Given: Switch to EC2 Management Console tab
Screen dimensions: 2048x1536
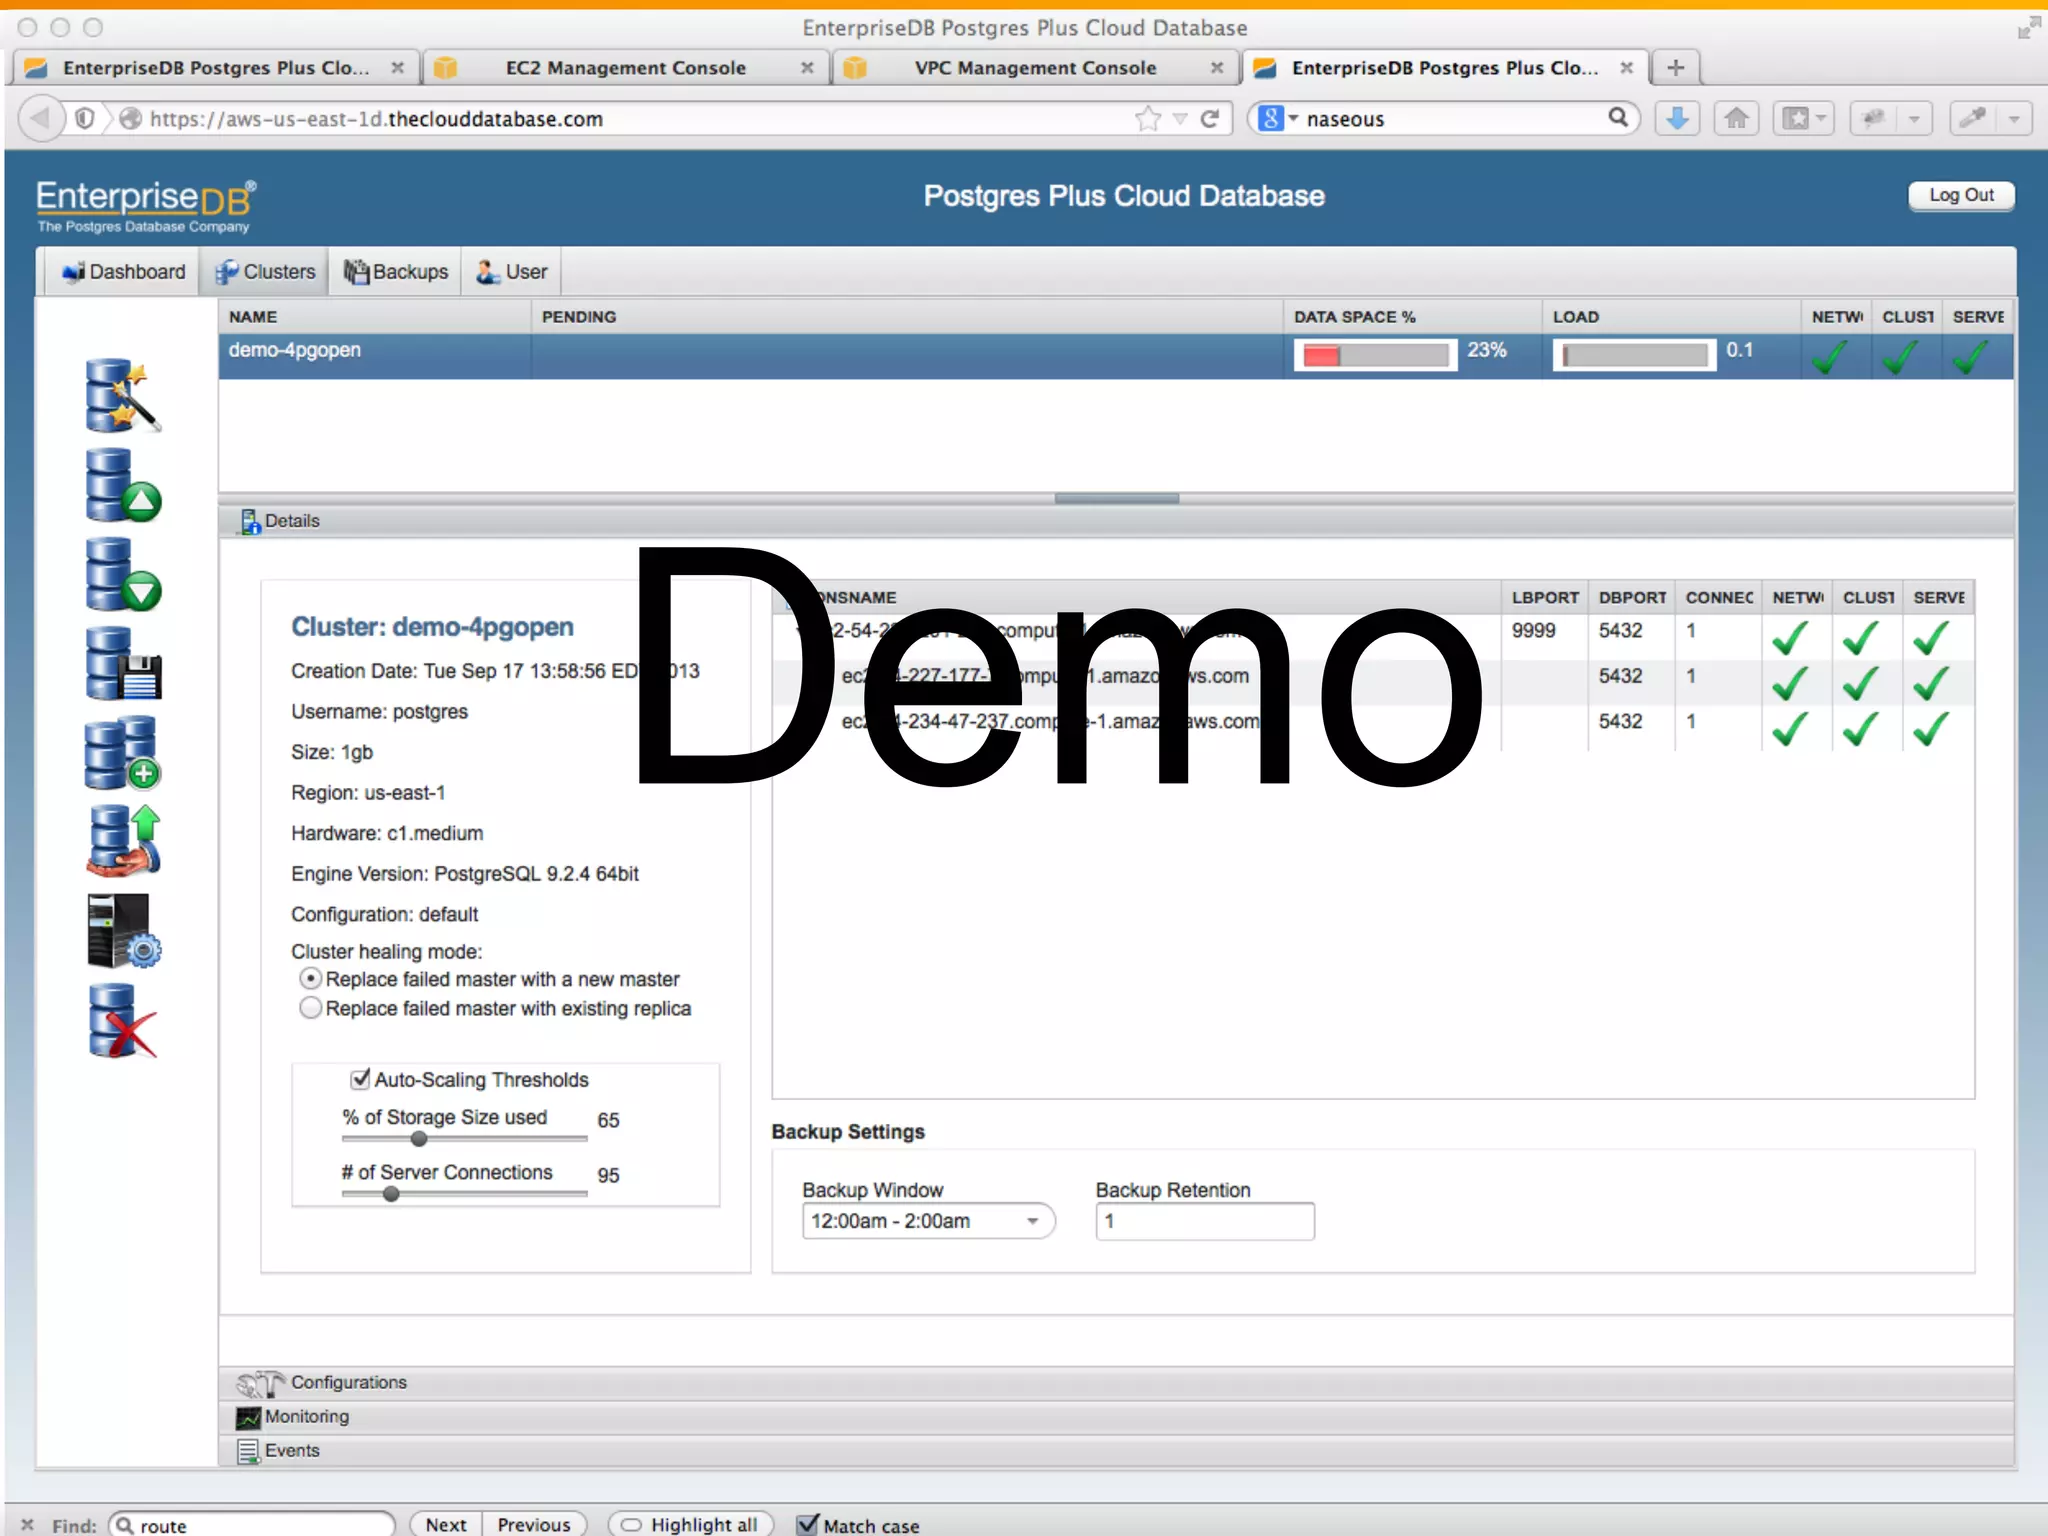Looking at the screenshot, I should [x=625, y=68].
